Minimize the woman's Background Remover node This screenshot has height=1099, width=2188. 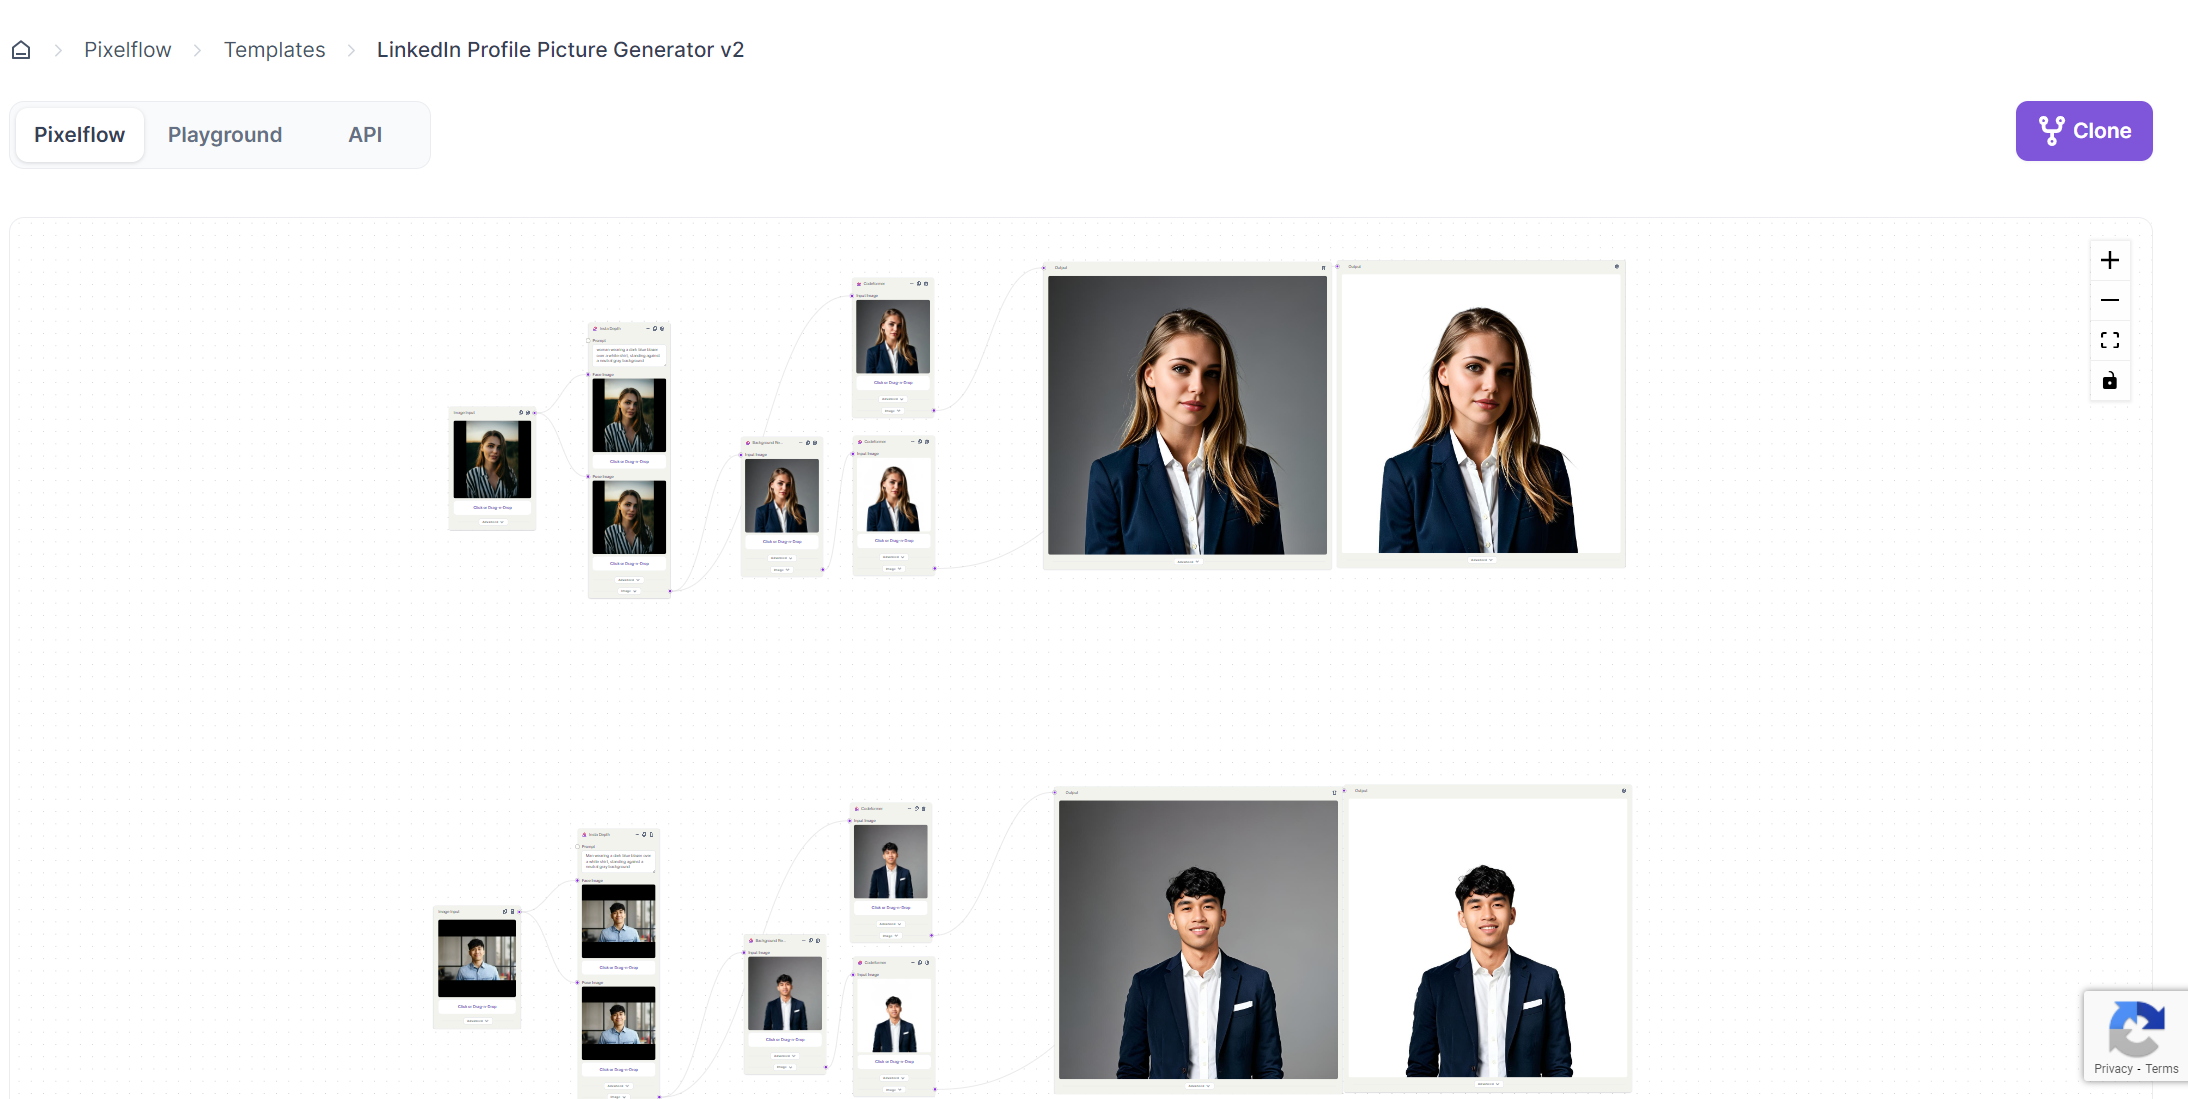click(x=800, y=442)
